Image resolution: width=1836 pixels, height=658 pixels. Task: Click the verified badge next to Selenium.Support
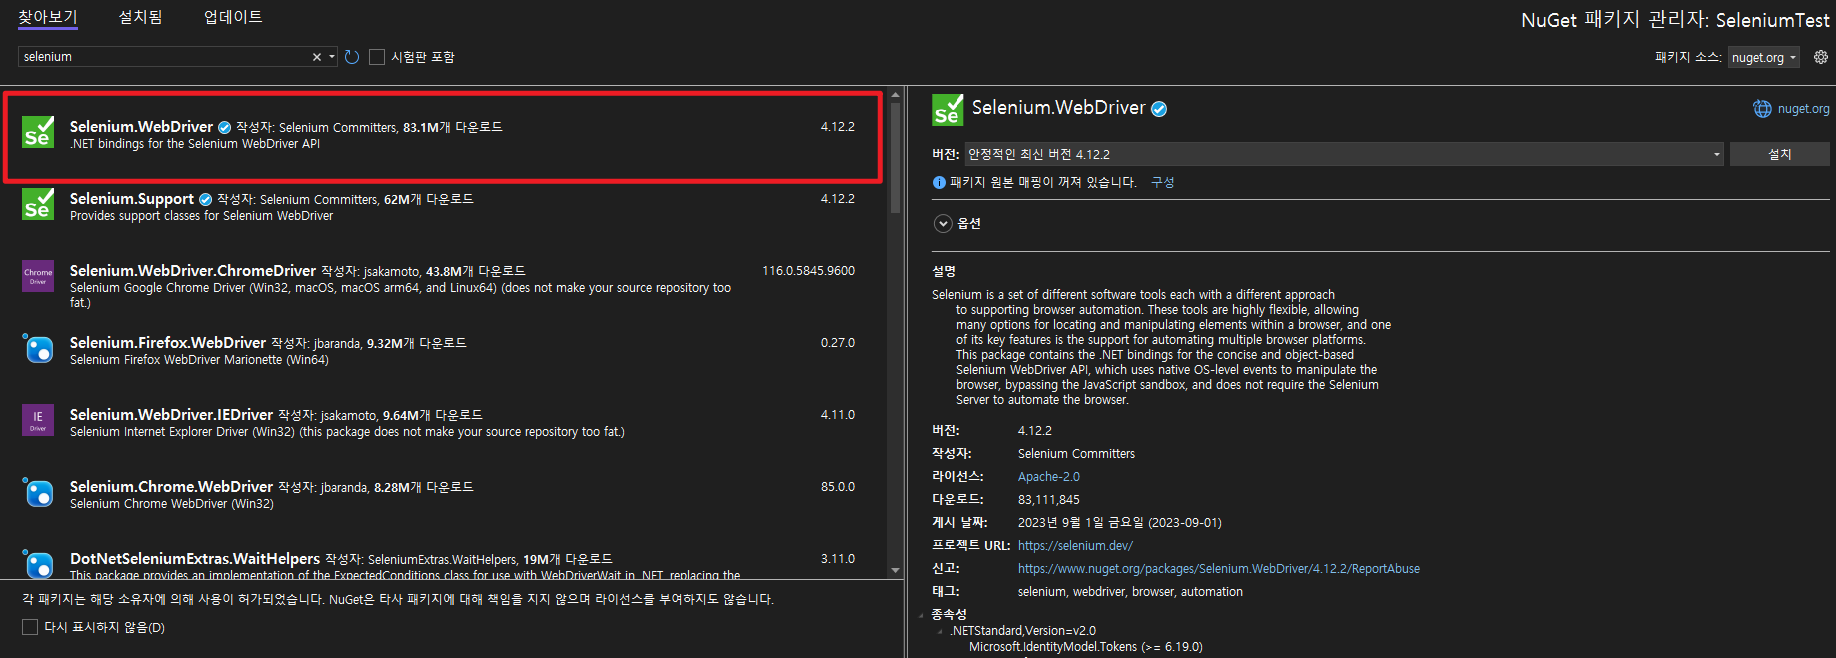206,200
